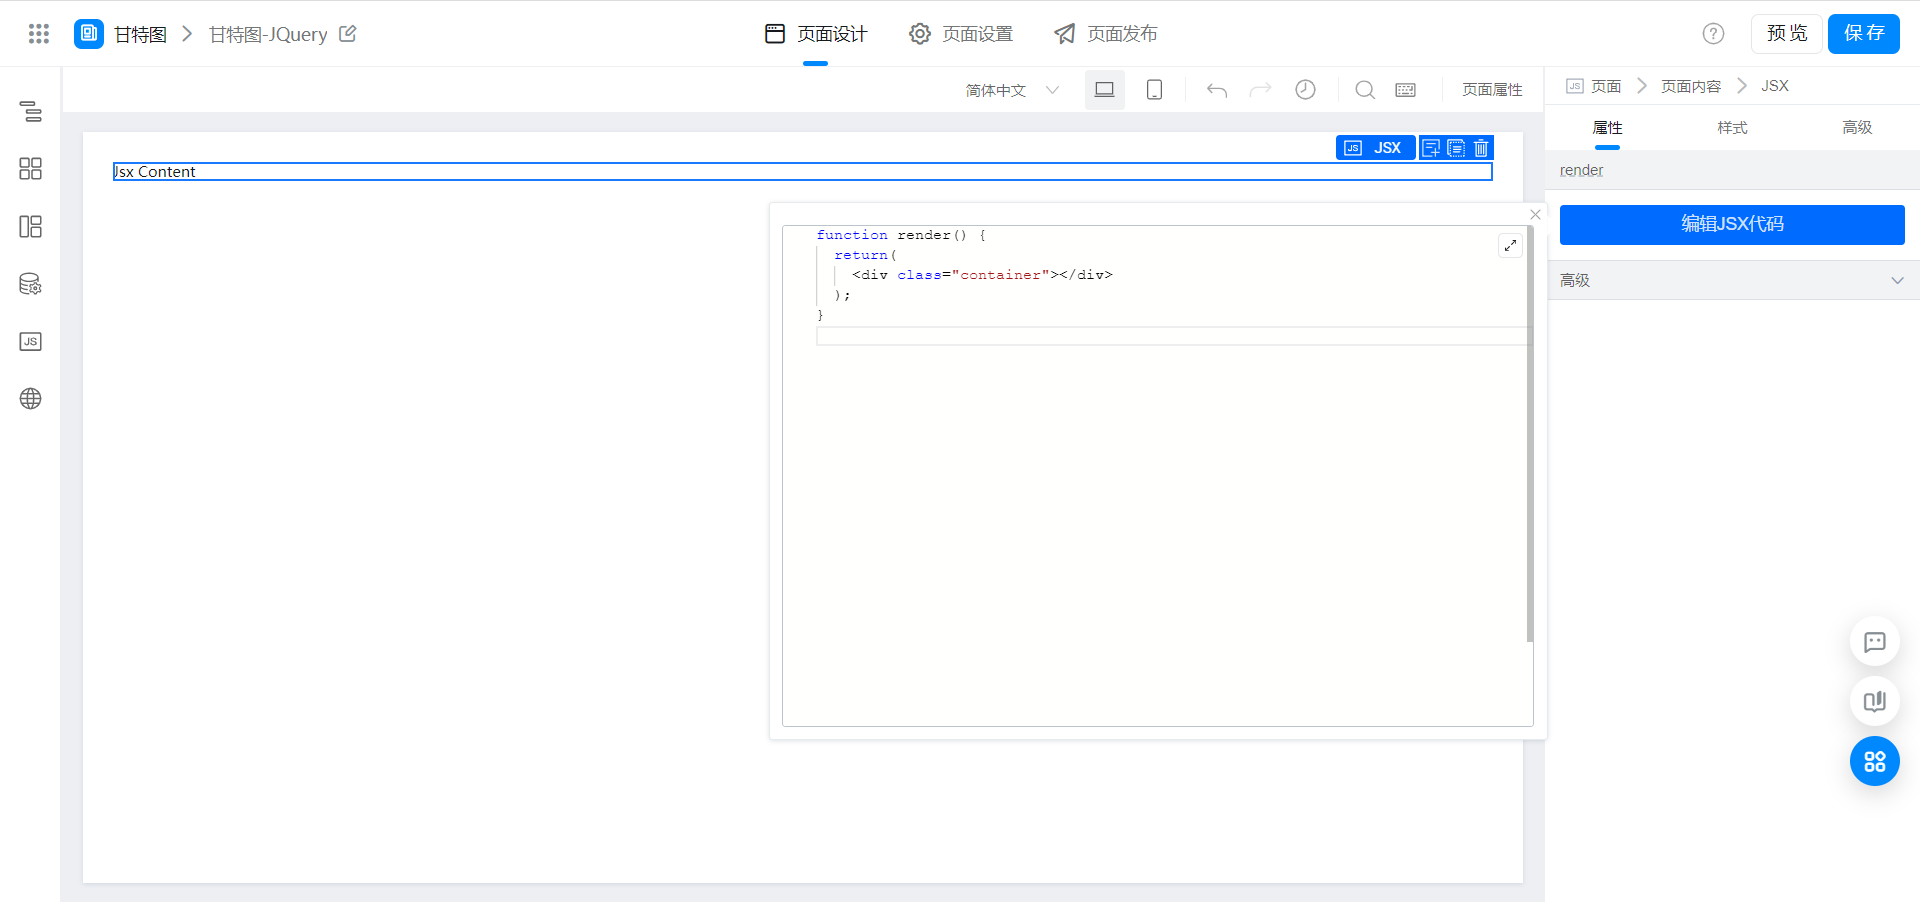The height and width of the screenshot is (902, 1920).
Task: Switch to desktop preview mode
Action: (x=1104, y=90)
